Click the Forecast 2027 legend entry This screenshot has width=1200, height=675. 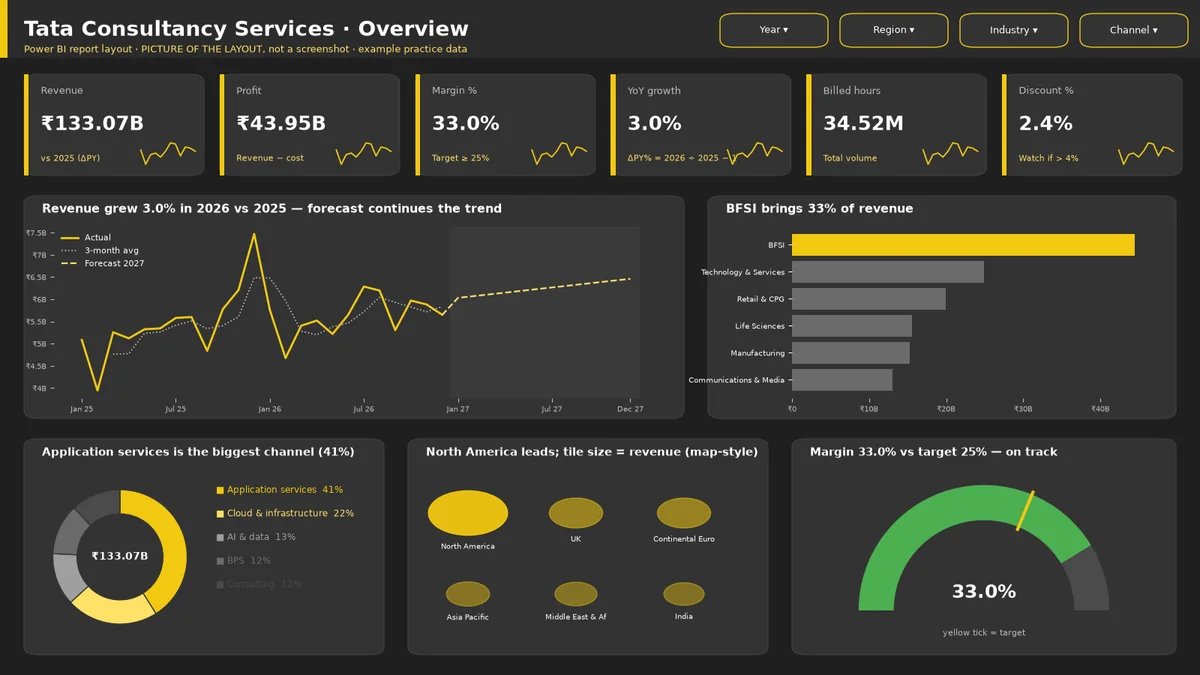coord(103,263)
